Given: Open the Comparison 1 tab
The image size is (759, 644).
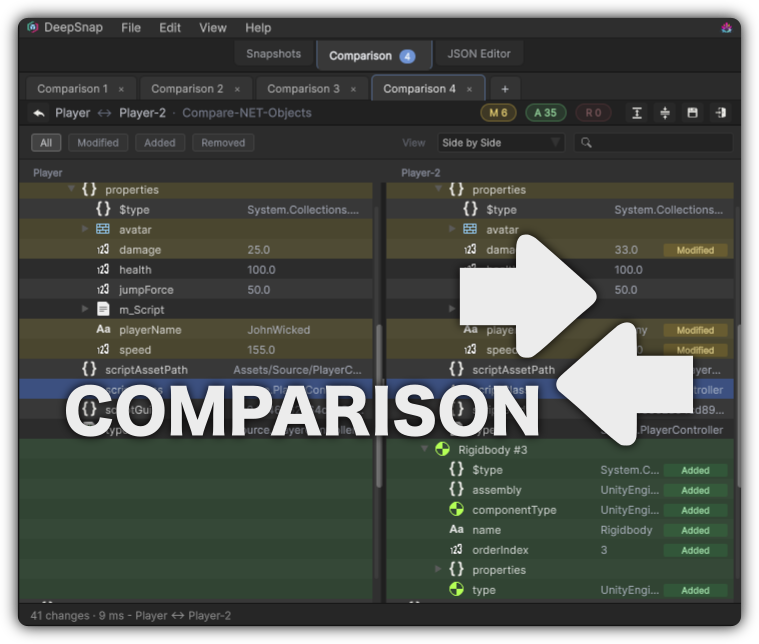Looking at the screenshot, I should pyautogui.click(x=72, y=89).
